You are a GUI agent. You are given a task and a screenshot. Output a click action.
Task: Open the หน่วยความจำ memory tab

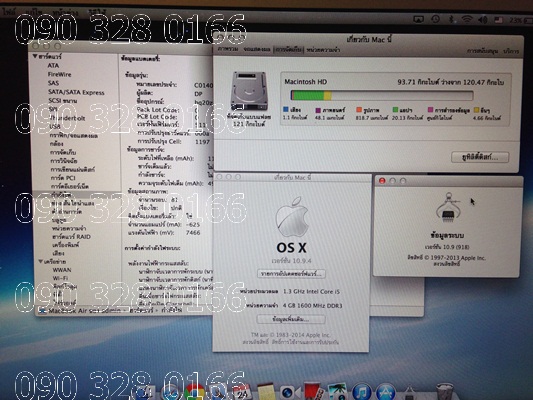coord(323,50)
